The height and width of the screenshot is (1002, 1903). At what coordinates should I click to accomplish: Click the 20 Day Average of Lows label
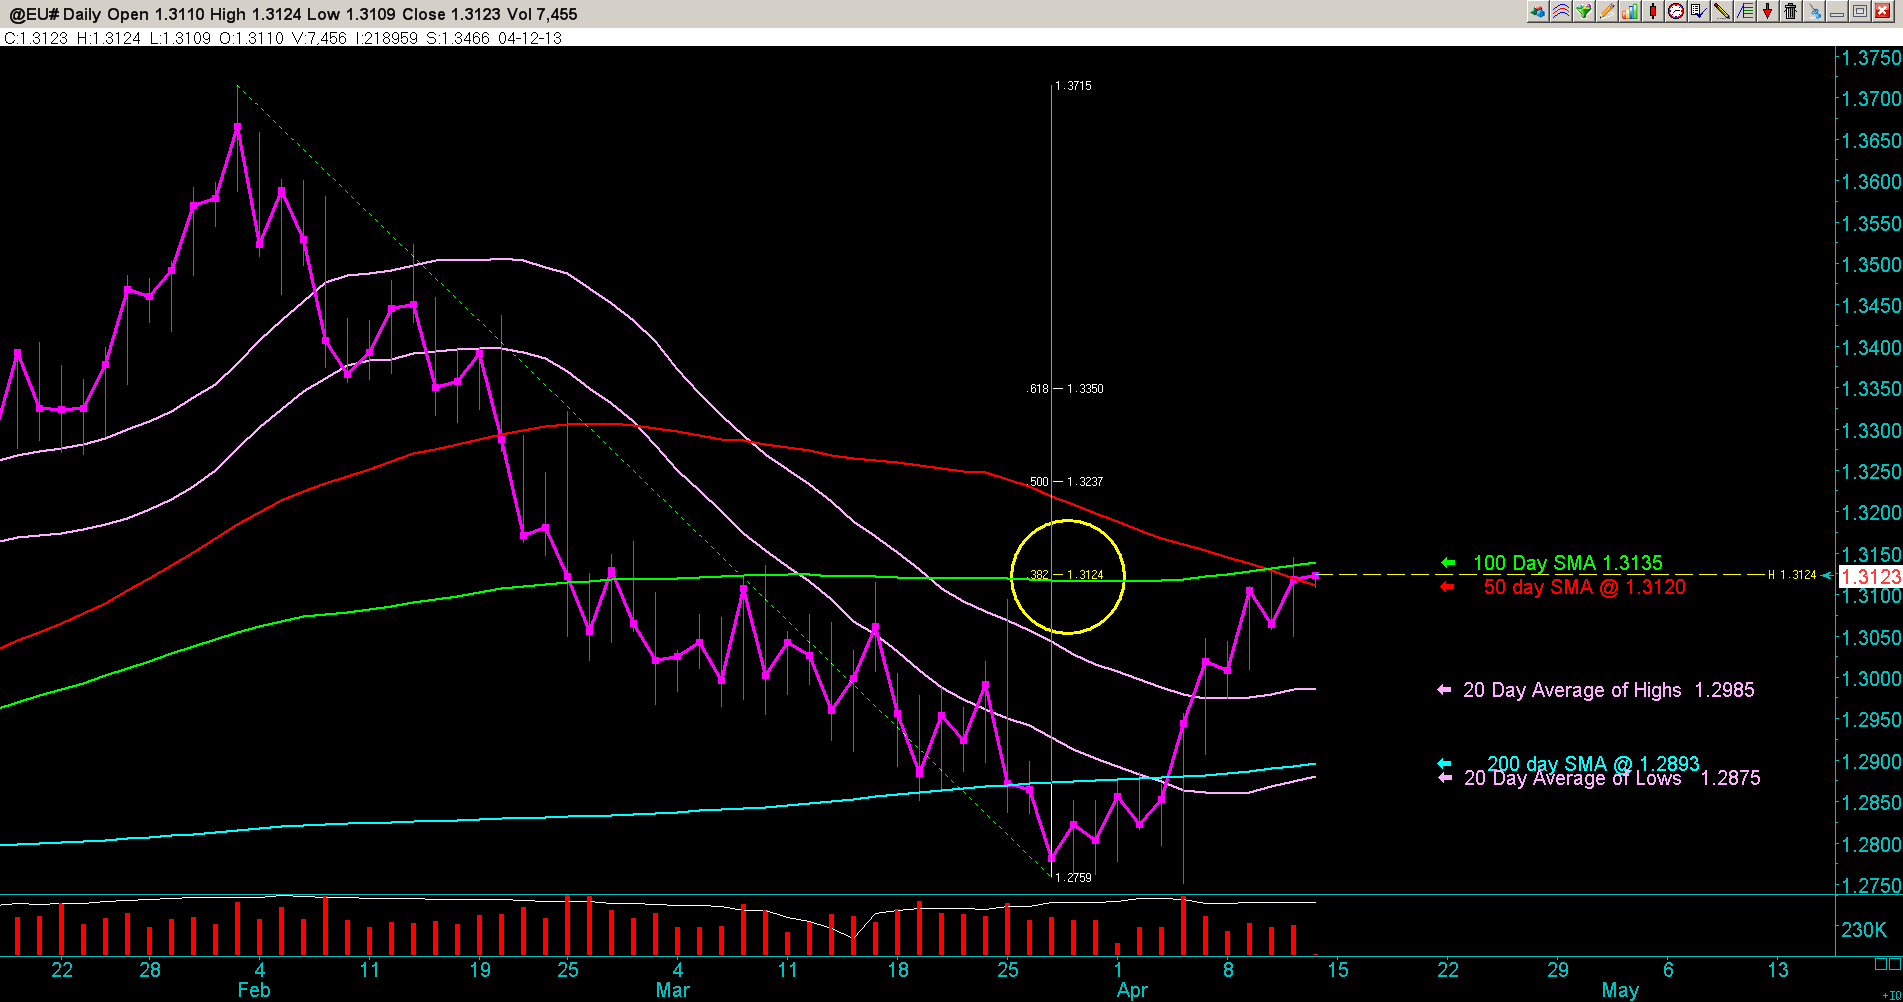[x=1612, y=778]
